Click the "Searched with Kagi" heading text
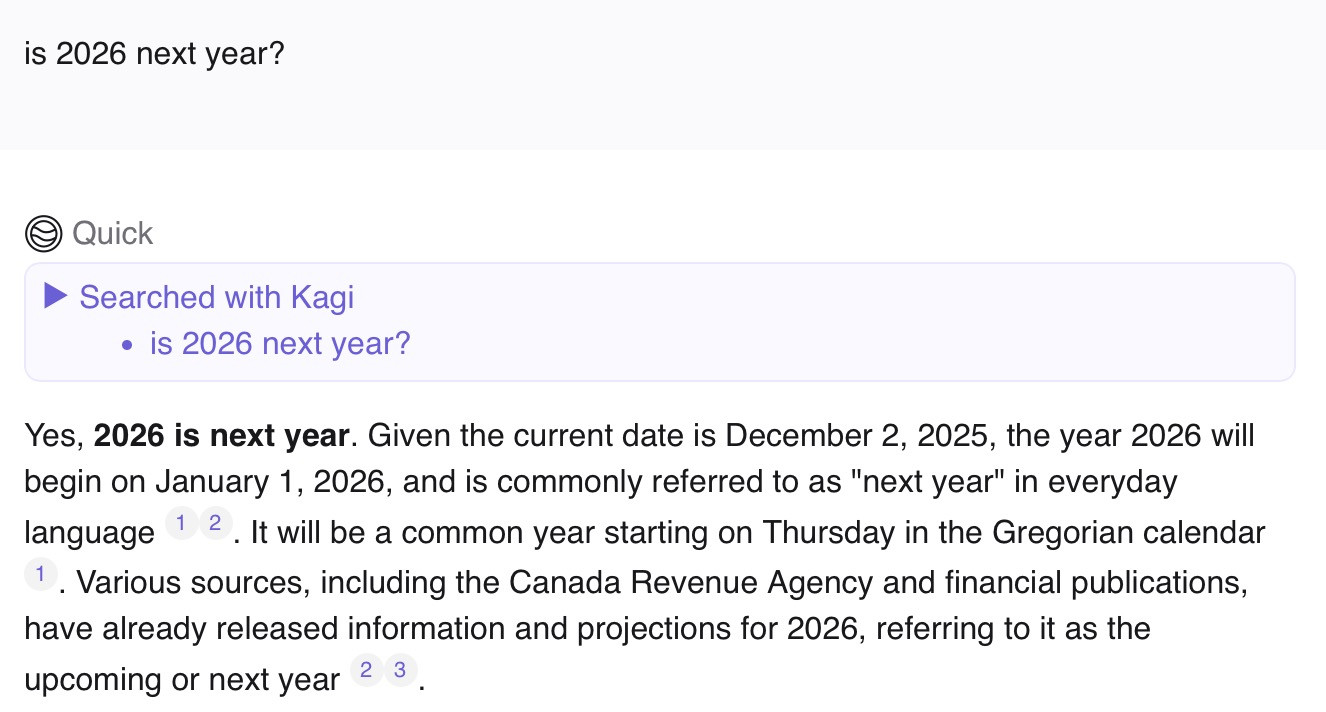The image size is (1326, 712). click(x=216, y=297)
